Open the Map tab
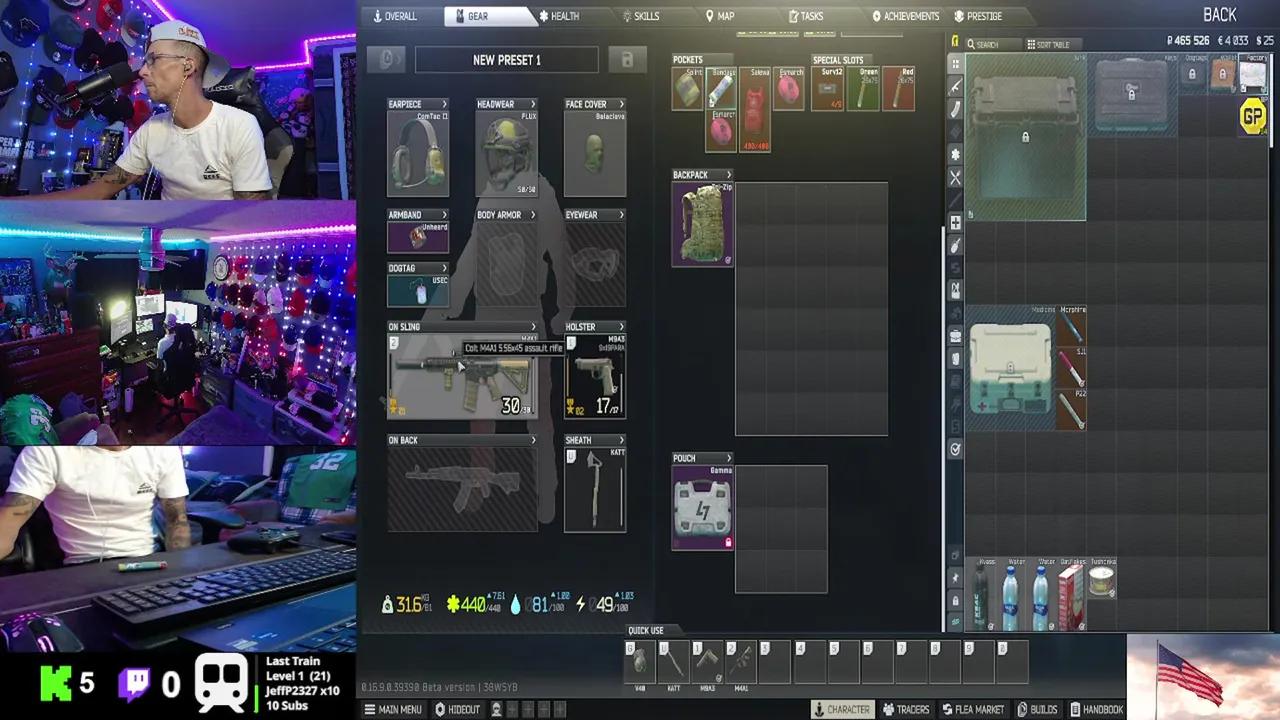The width and height of the screenshot is (1280, 720). tap(720, 16)
